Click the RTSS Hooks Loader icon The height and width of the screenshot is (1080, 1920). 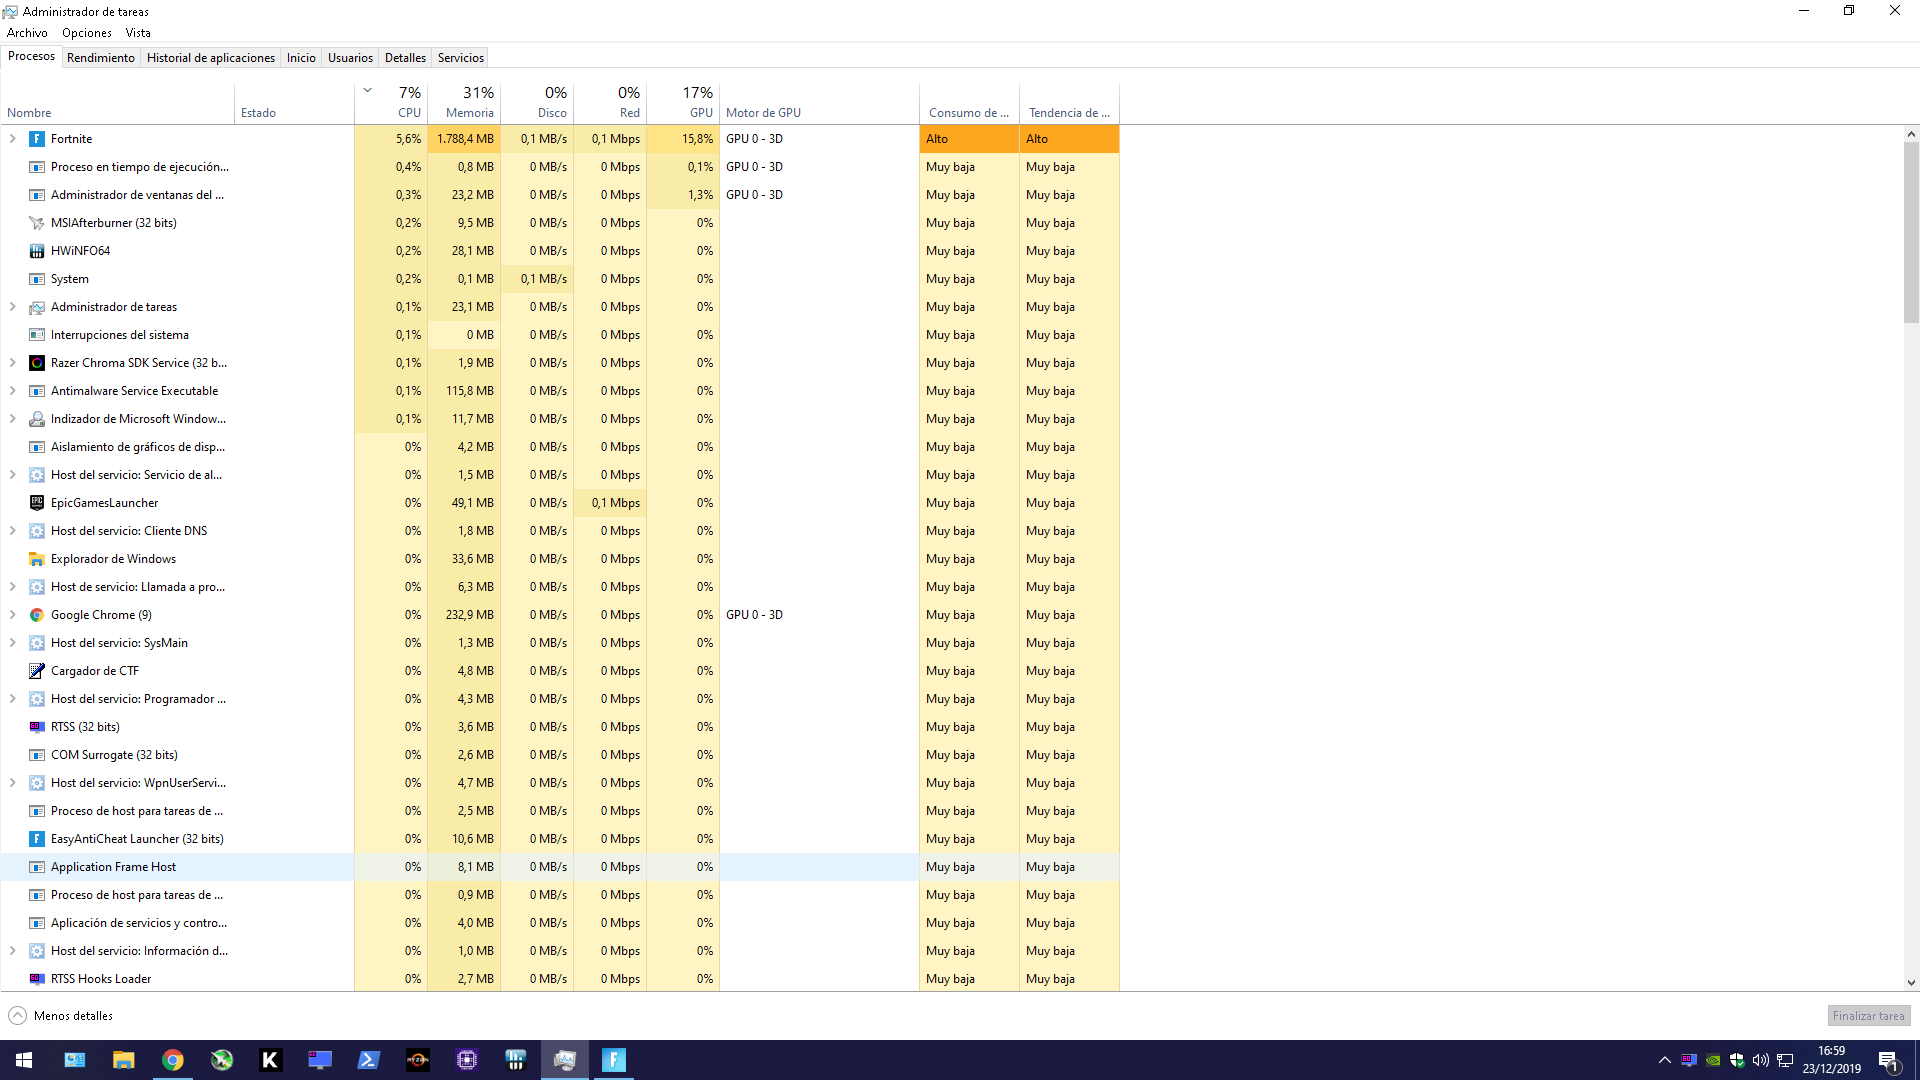pos(37,979)
